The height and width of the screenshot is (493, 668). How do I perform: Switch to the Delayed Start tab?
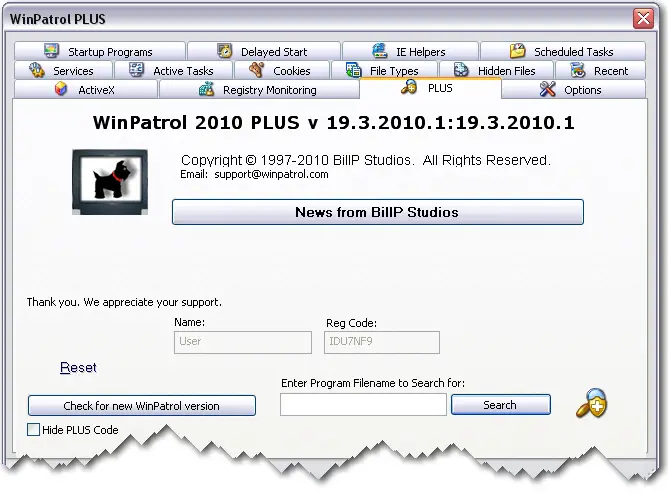pos(264,51)
